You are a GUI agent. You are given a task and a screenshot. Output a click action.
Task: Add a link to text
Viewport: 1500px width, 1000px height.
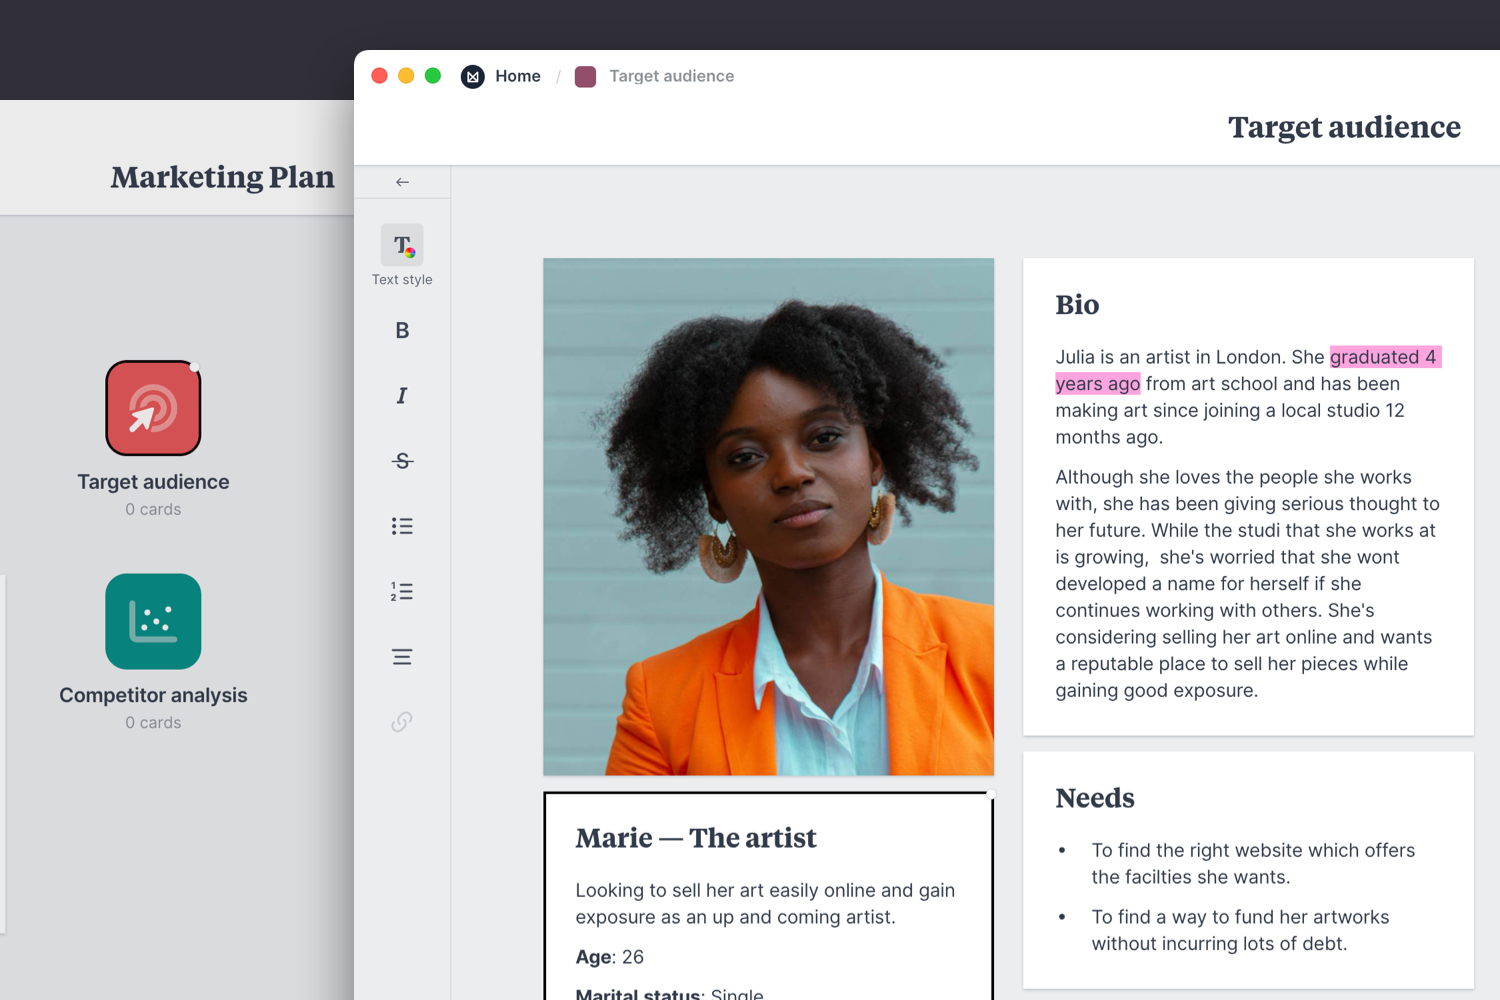tap(402, 722)
